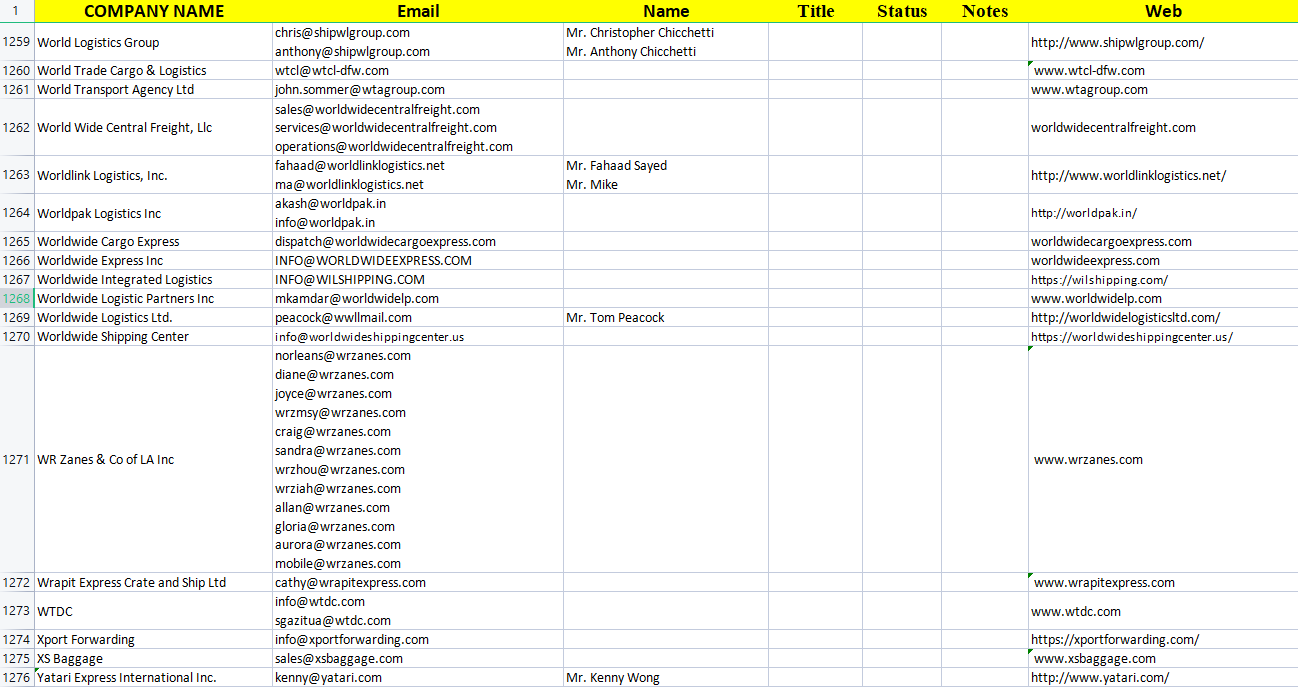Select the Mr. Tom Peacock name cell
This screenshot has height=687, width=1298.
[x=615, y=318]
